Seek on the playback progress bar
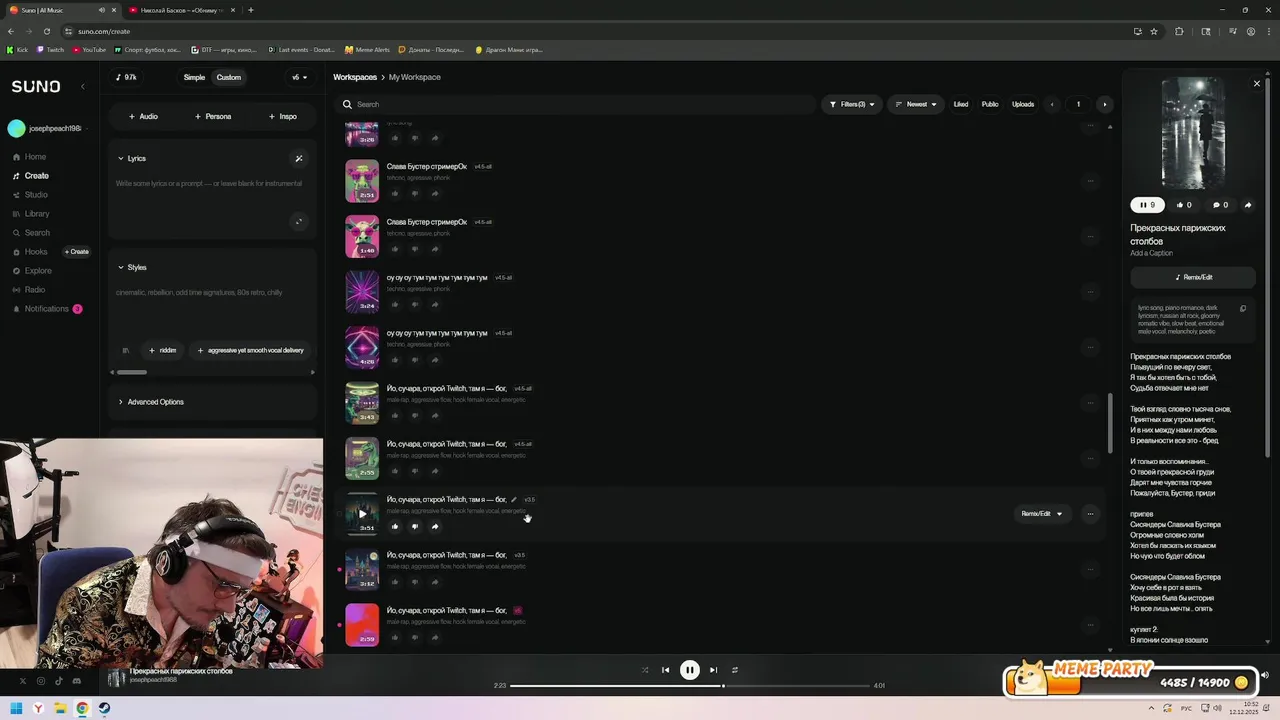The width and height of the screenshot is (1280, 720). point(690,686)
